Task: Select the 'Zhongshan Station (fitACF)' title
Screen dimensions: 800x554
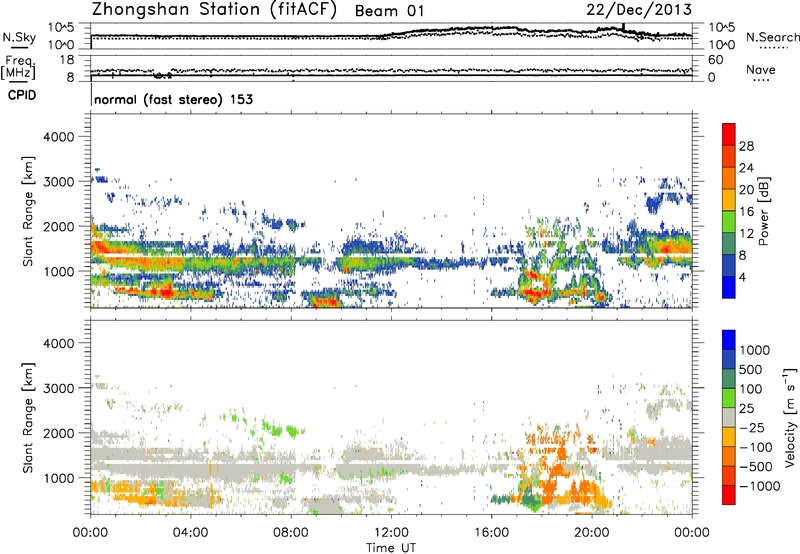Action: point(214,10)
